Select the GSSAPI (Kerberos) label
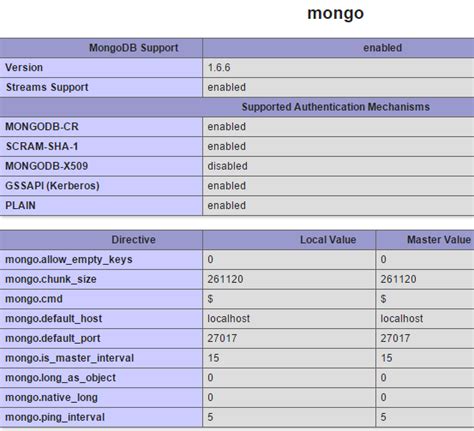The height and width of the screenshot is (431, 474). point(52,186)
